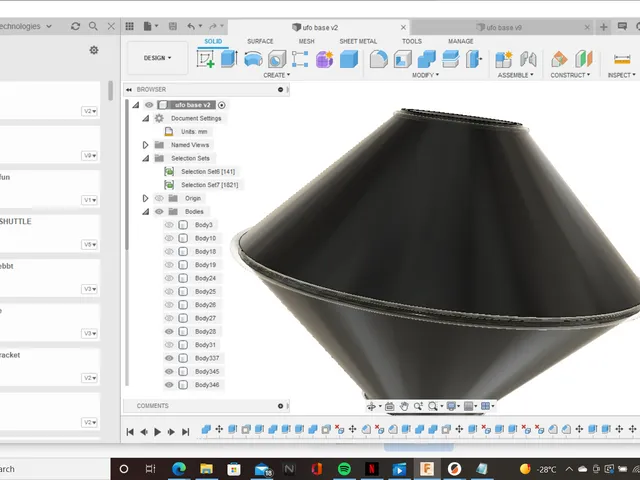Add a new document tab
This screenshot has height=480, width=640.
604,27
